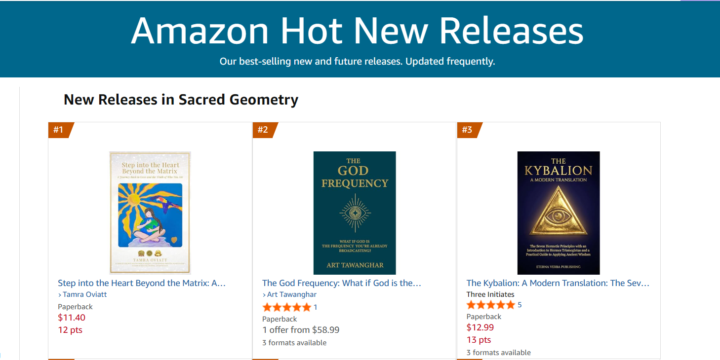
Task: Click the $12.99 Kybalion price
Action: [x=480, y=328]
